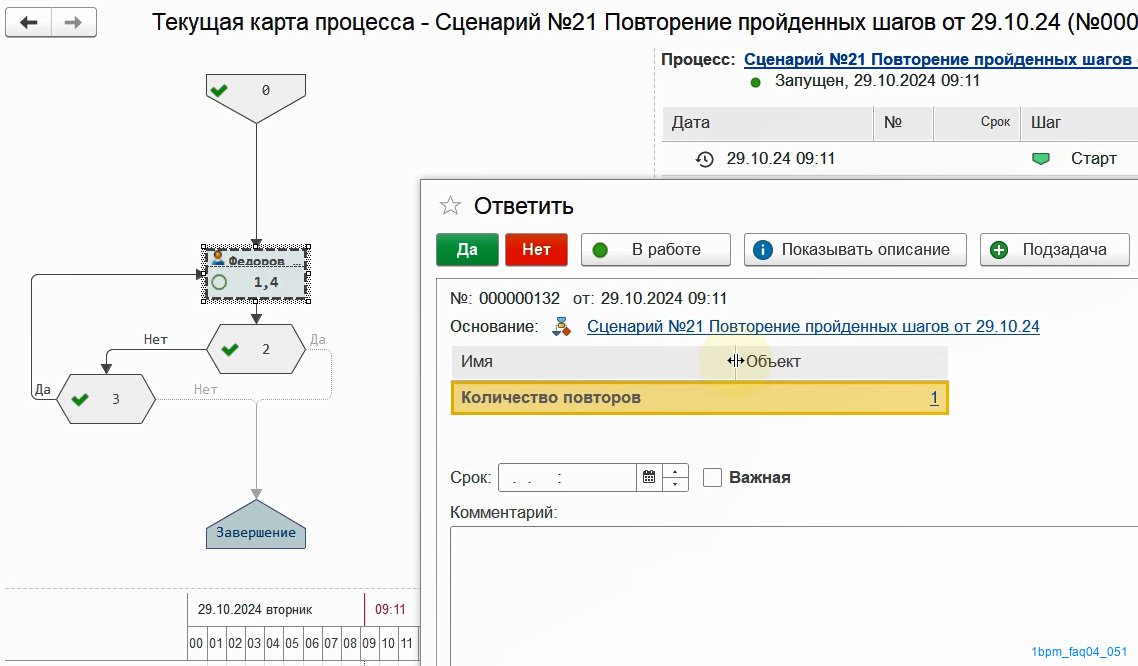This screenshot has height=666, width=1138.
Task: Click the Нет label on node 2's branch
Action: click(x=155, y=339)
